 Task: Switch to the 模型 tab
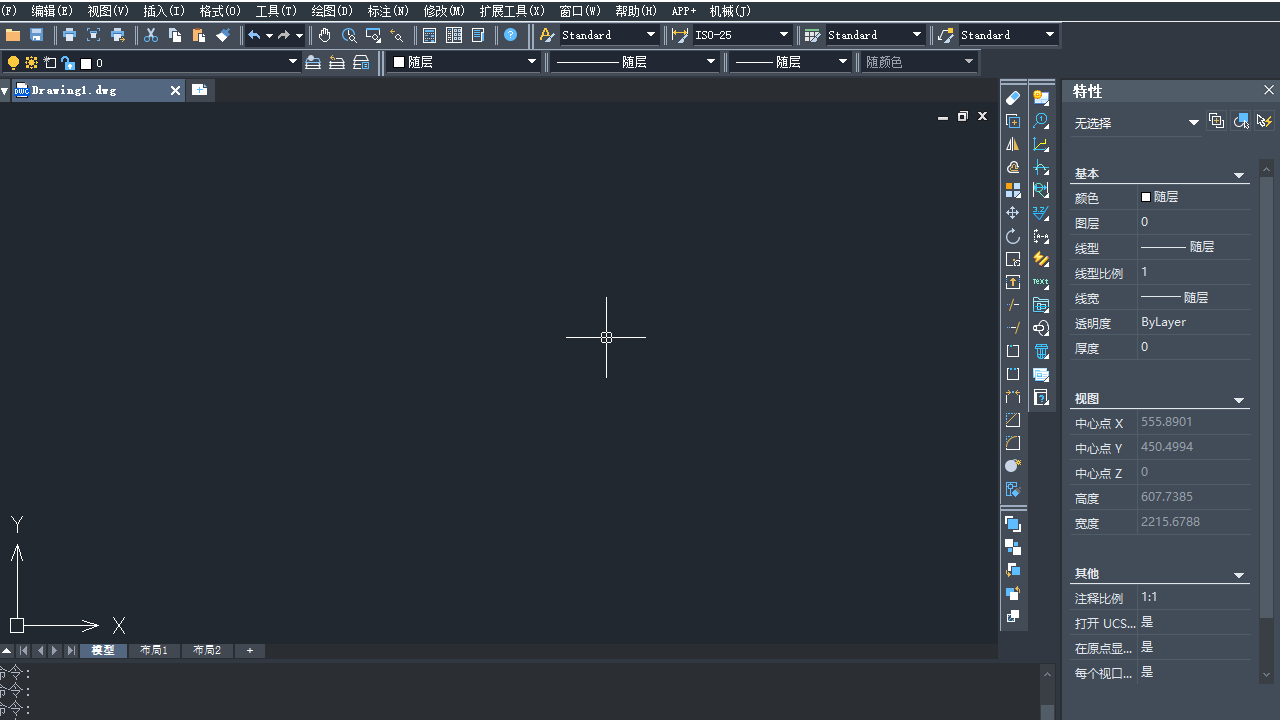(x=103, y=650)
